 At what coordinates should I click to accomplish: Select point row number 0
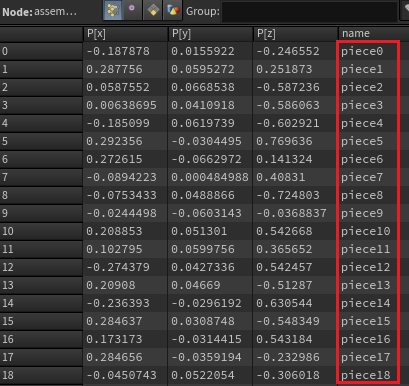click(x=41, y=51)
